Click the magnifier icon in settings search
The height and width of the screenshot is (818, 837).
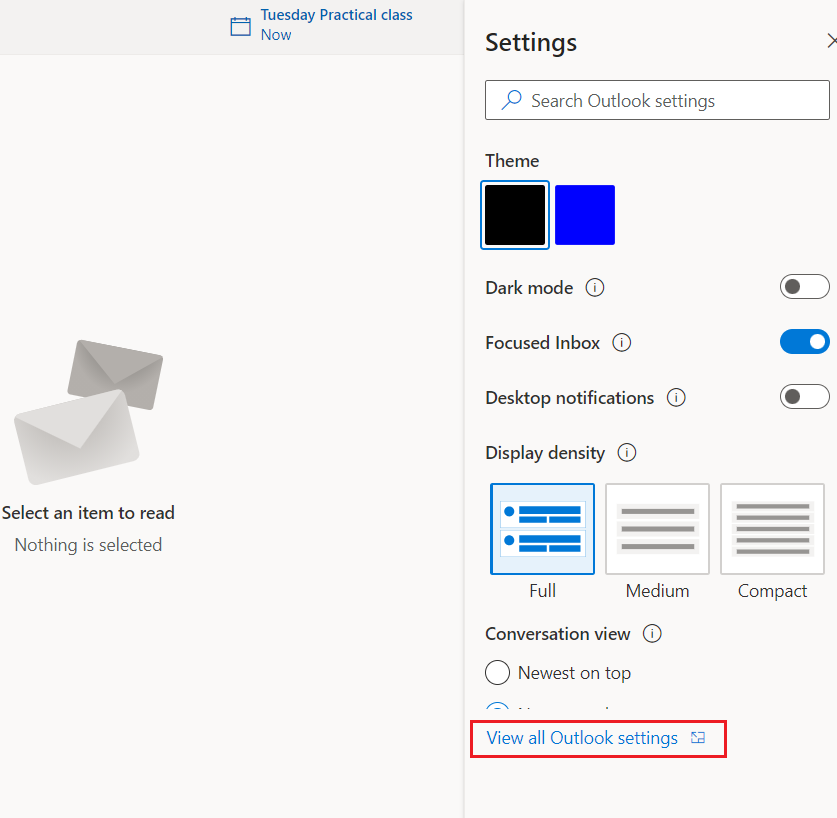(511, 100)
